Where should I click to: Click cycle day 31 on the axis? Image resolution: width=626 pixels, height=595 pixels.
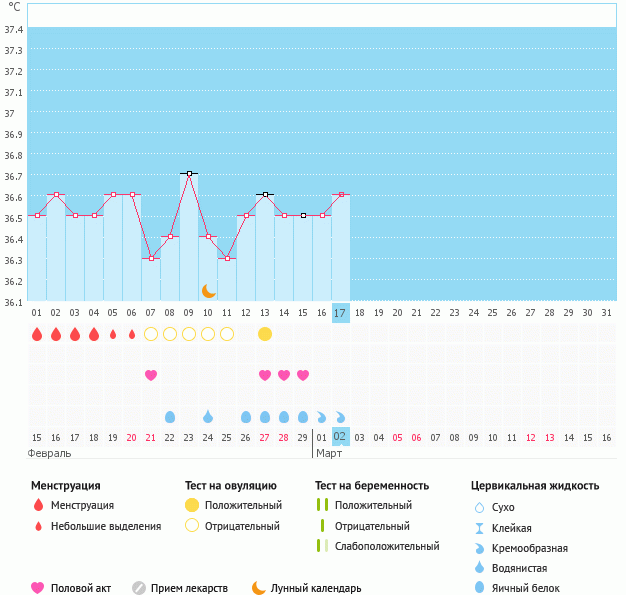point(607,313)
